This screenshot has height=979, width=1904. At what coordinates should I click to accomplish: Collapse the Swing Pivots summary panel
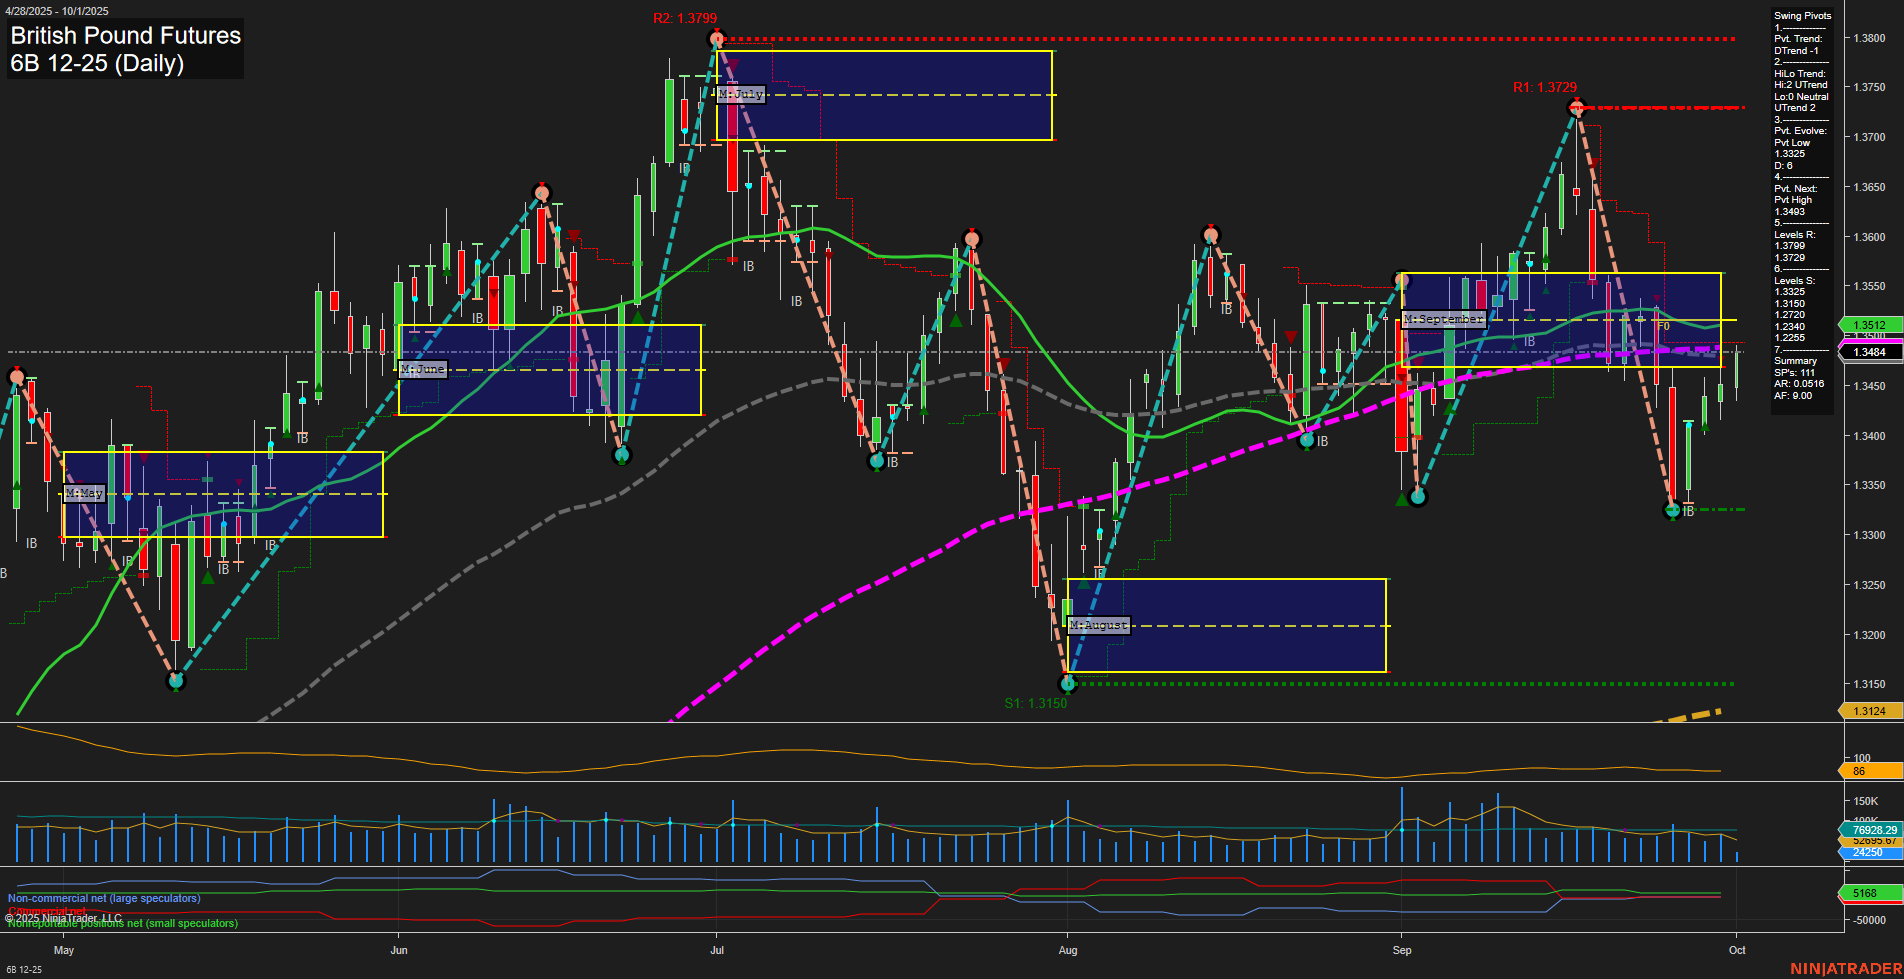1800,16
